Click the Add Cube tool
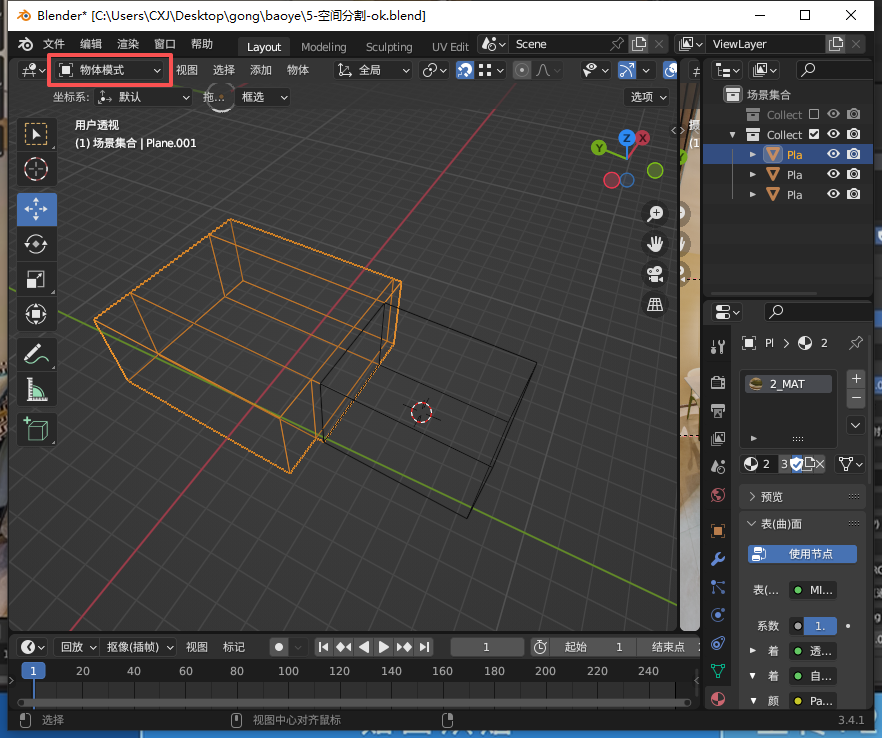Image resolution: width=882 pixels, height=738 pixels. (36, 429)
